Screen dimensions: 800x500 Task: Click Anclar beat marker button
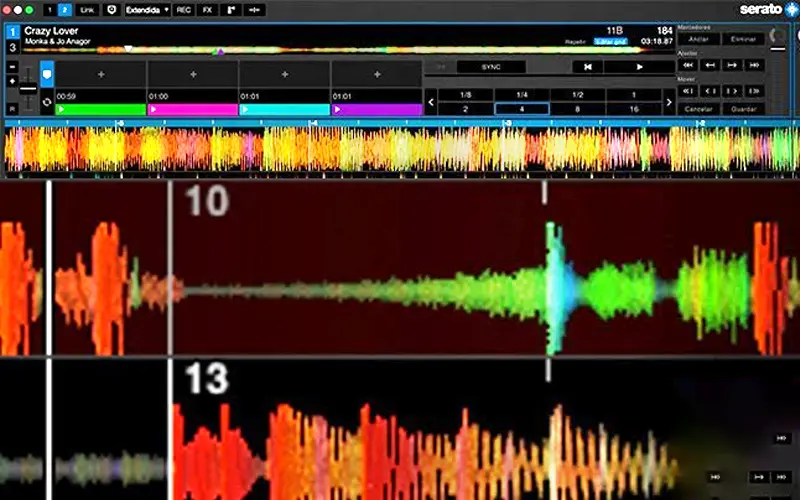698,39
